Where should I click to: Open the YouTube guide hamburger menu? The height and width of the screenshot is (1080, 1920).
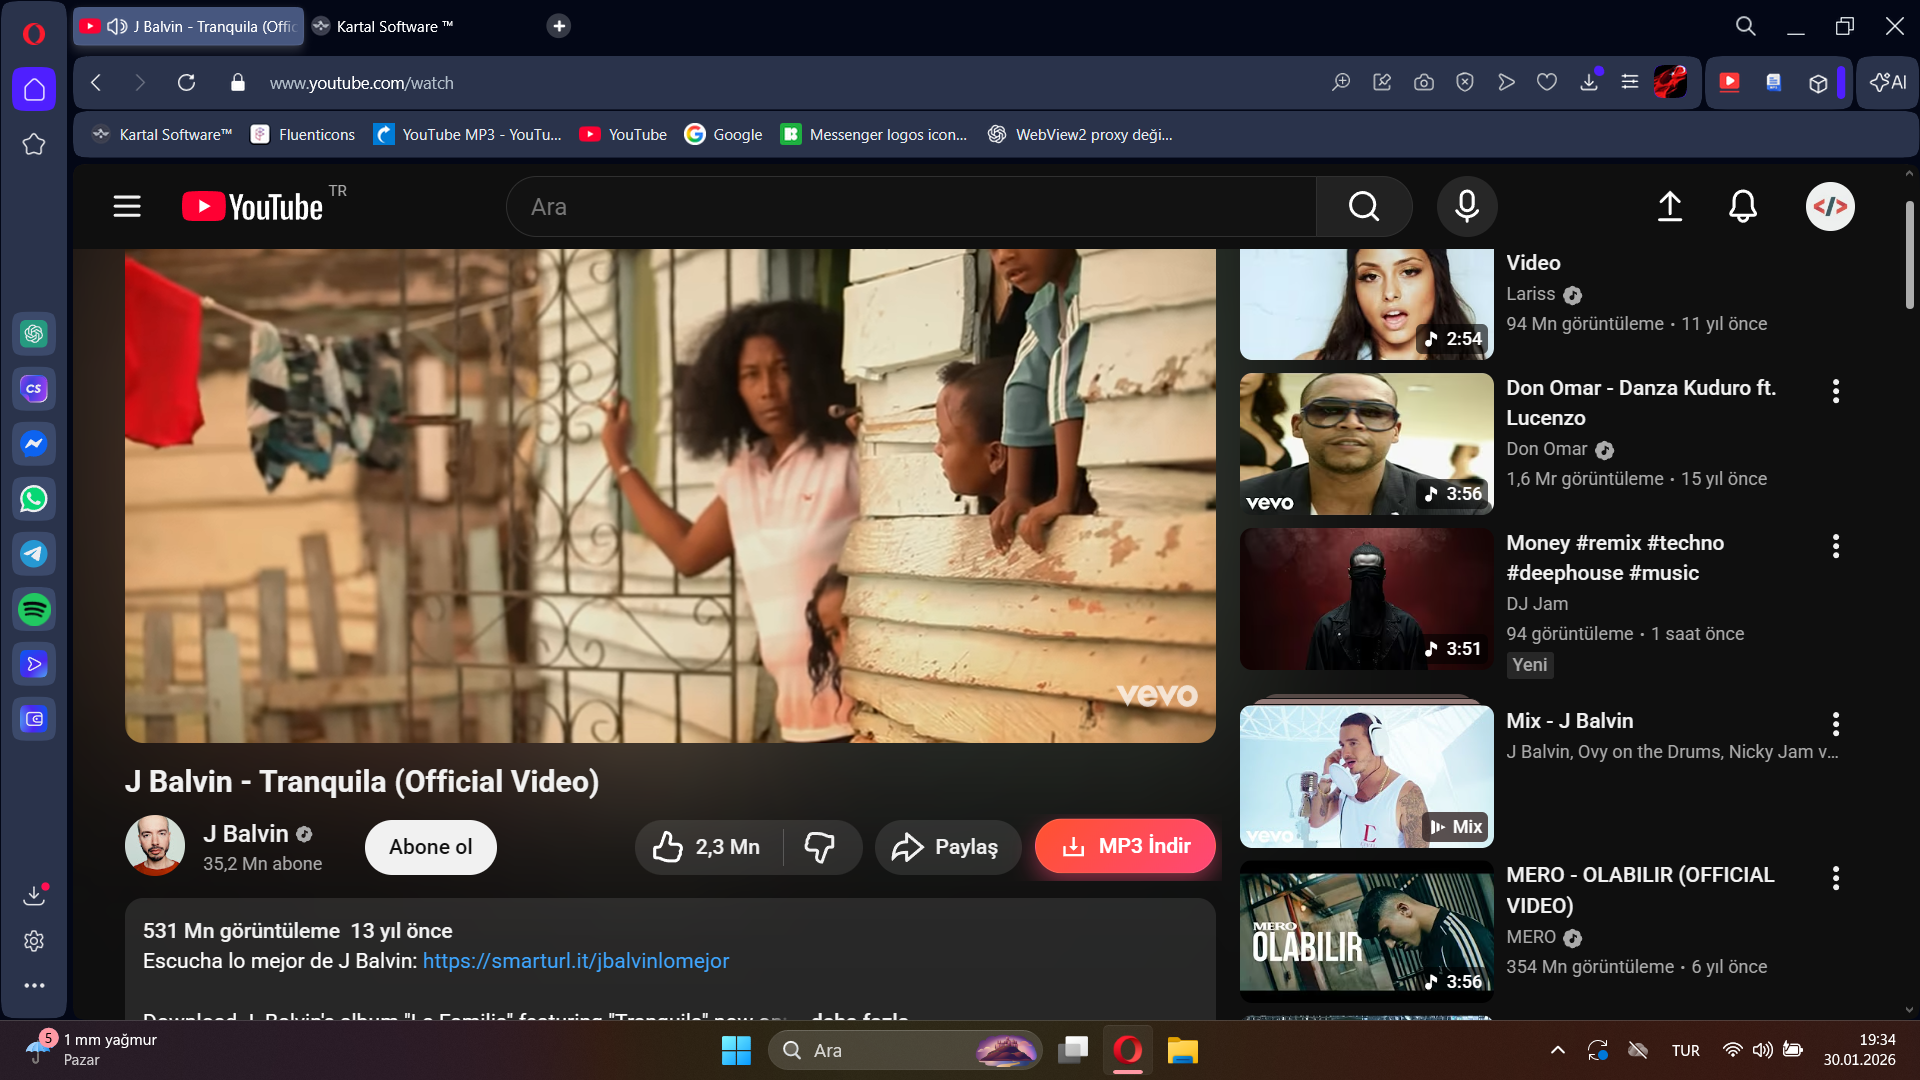127,207
